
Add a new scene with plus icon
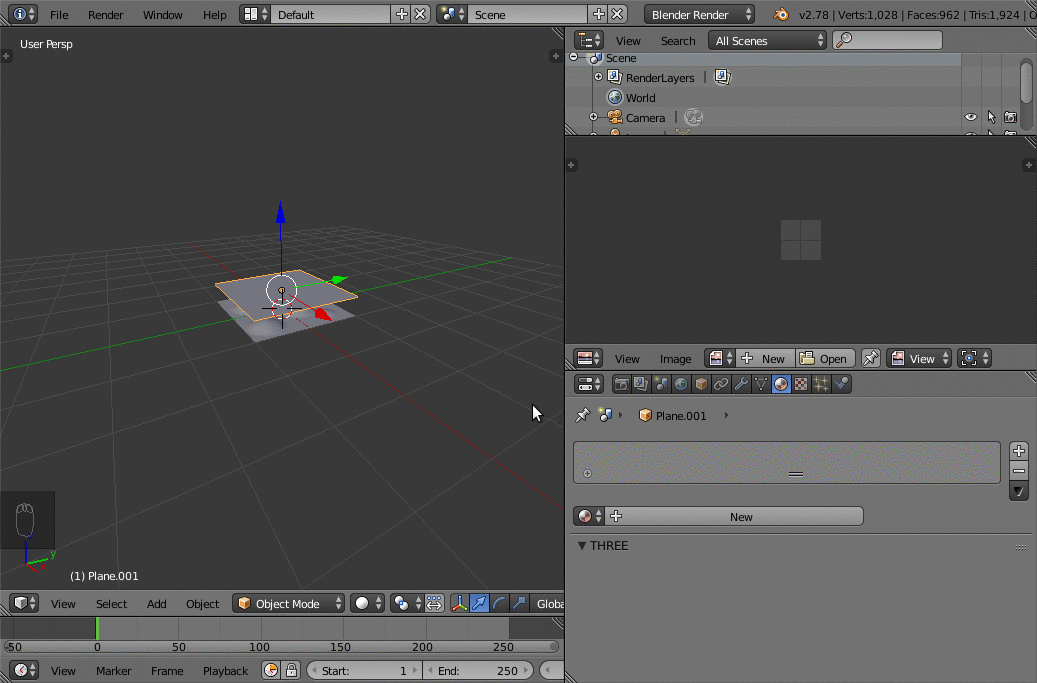[x=599, y=15]
